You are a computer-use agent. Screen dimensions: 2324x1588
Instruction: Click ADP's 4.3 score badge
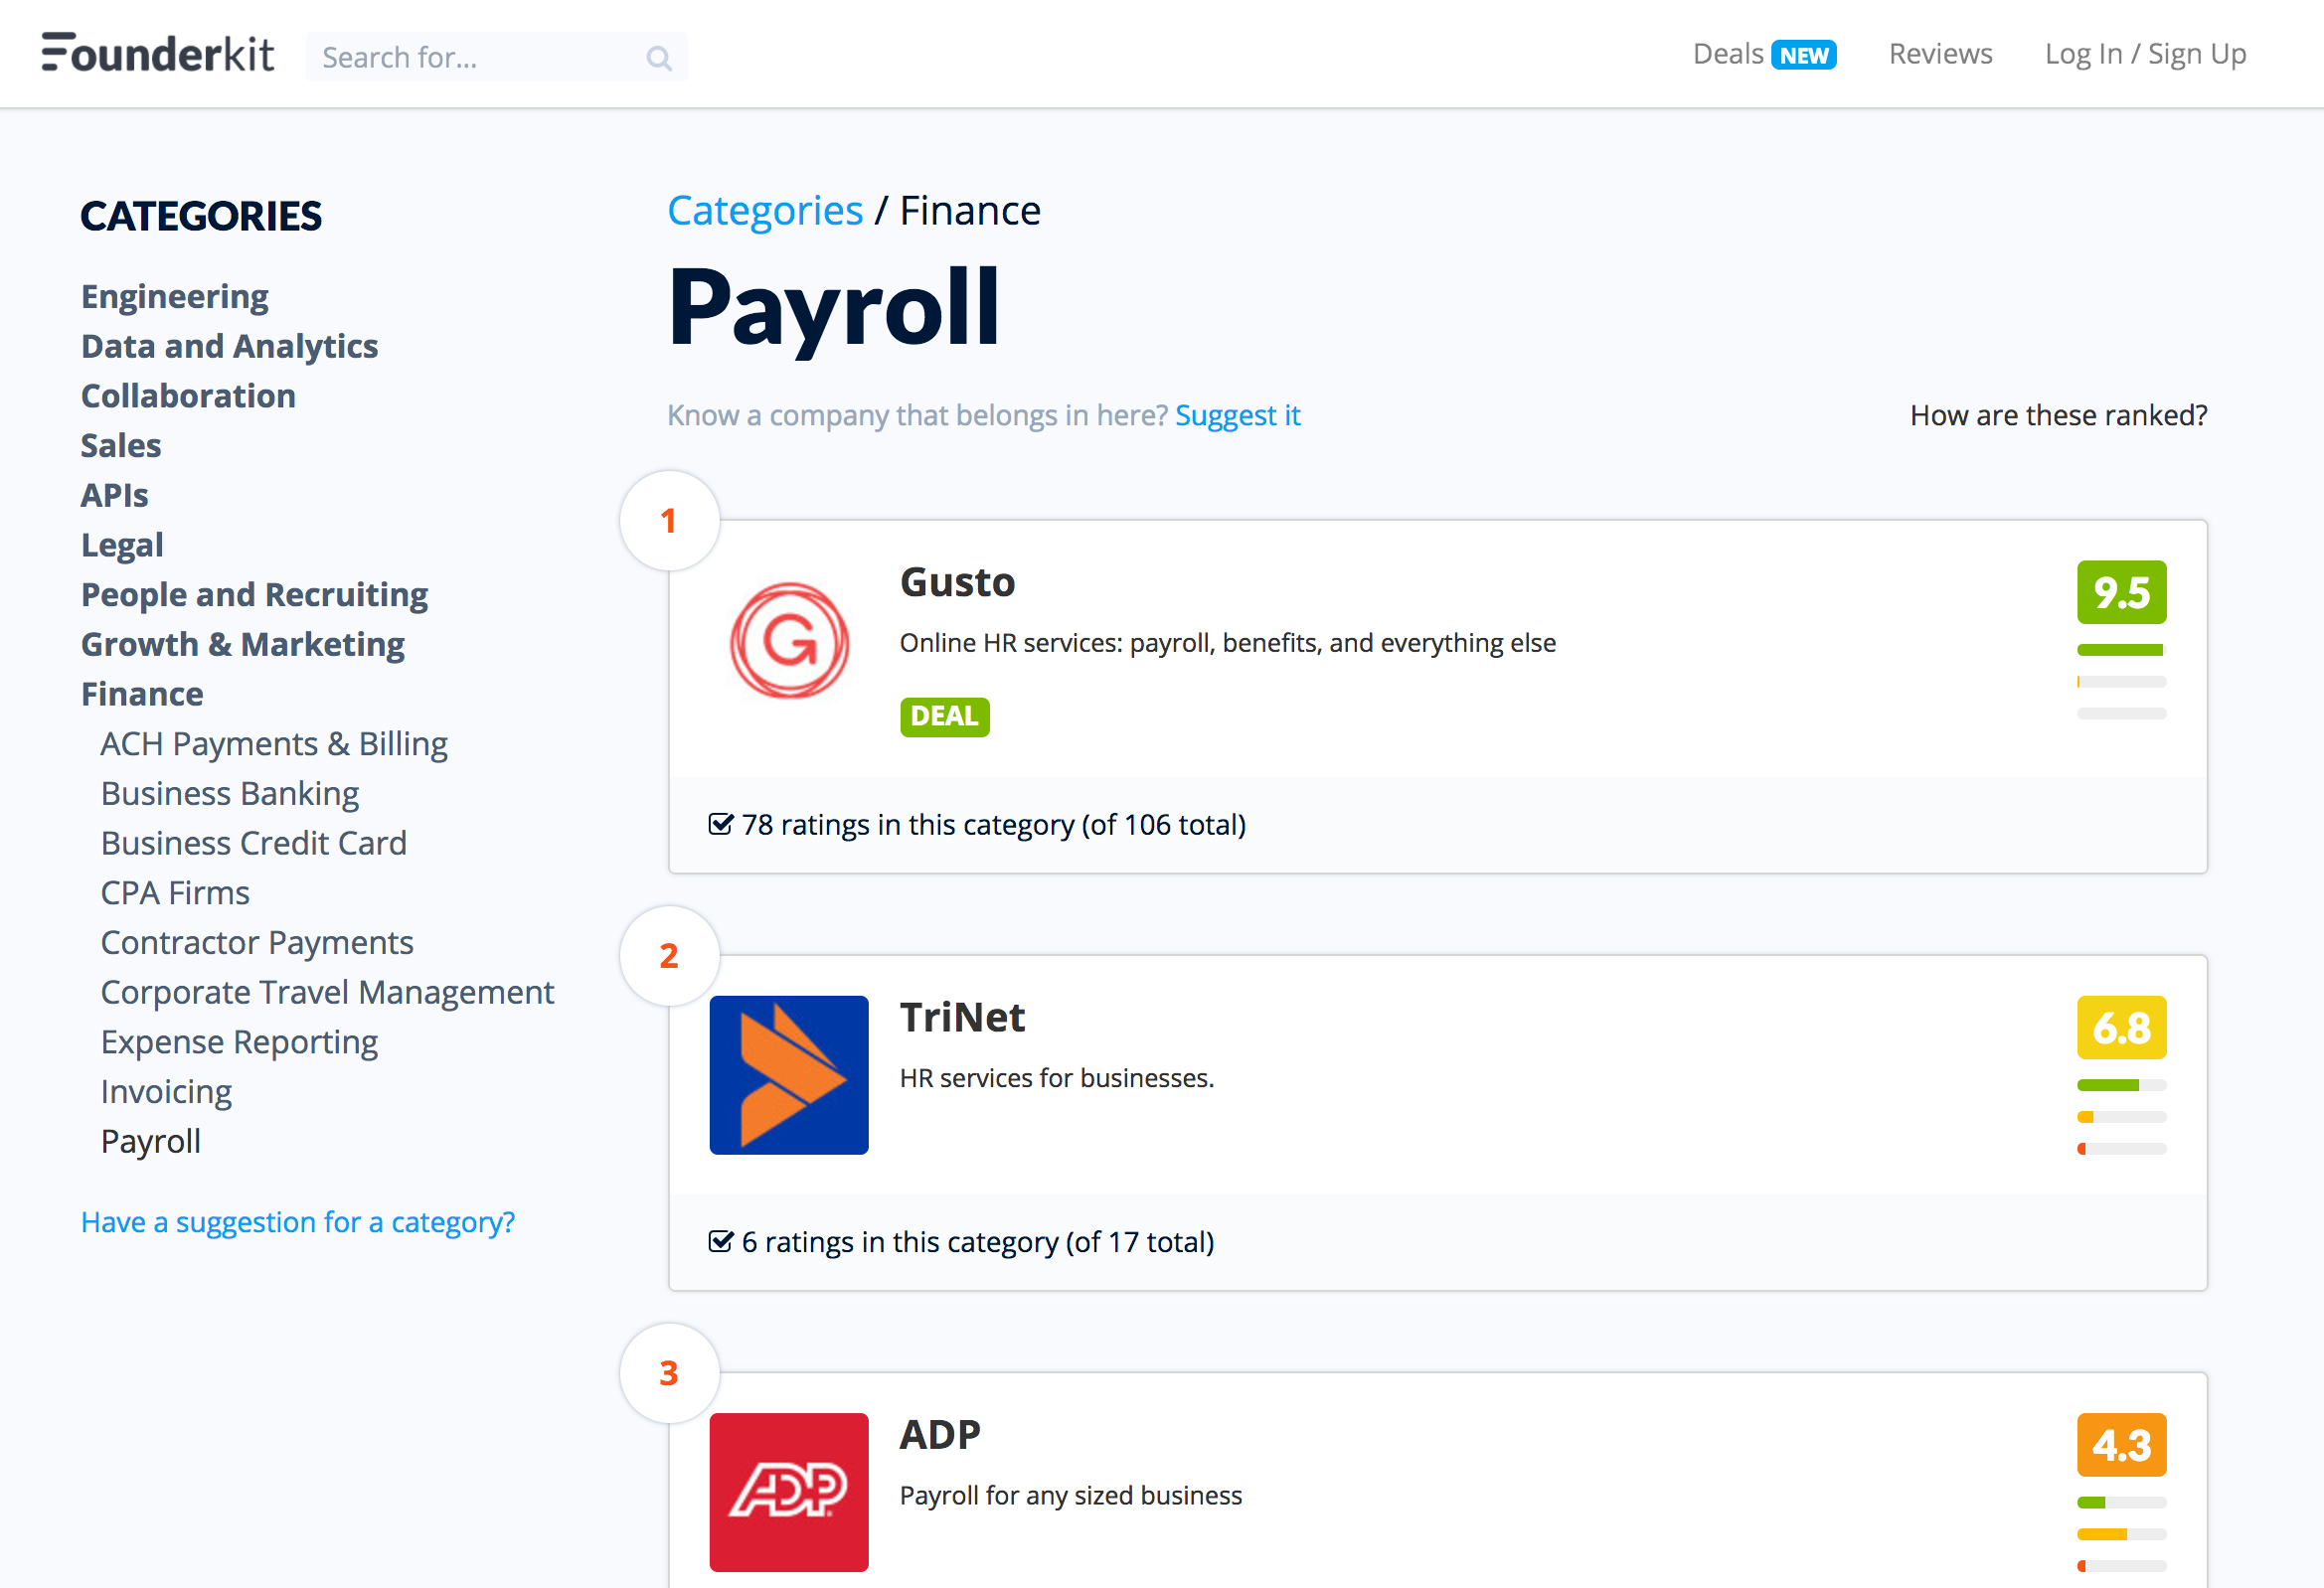click(2121, 1445)
